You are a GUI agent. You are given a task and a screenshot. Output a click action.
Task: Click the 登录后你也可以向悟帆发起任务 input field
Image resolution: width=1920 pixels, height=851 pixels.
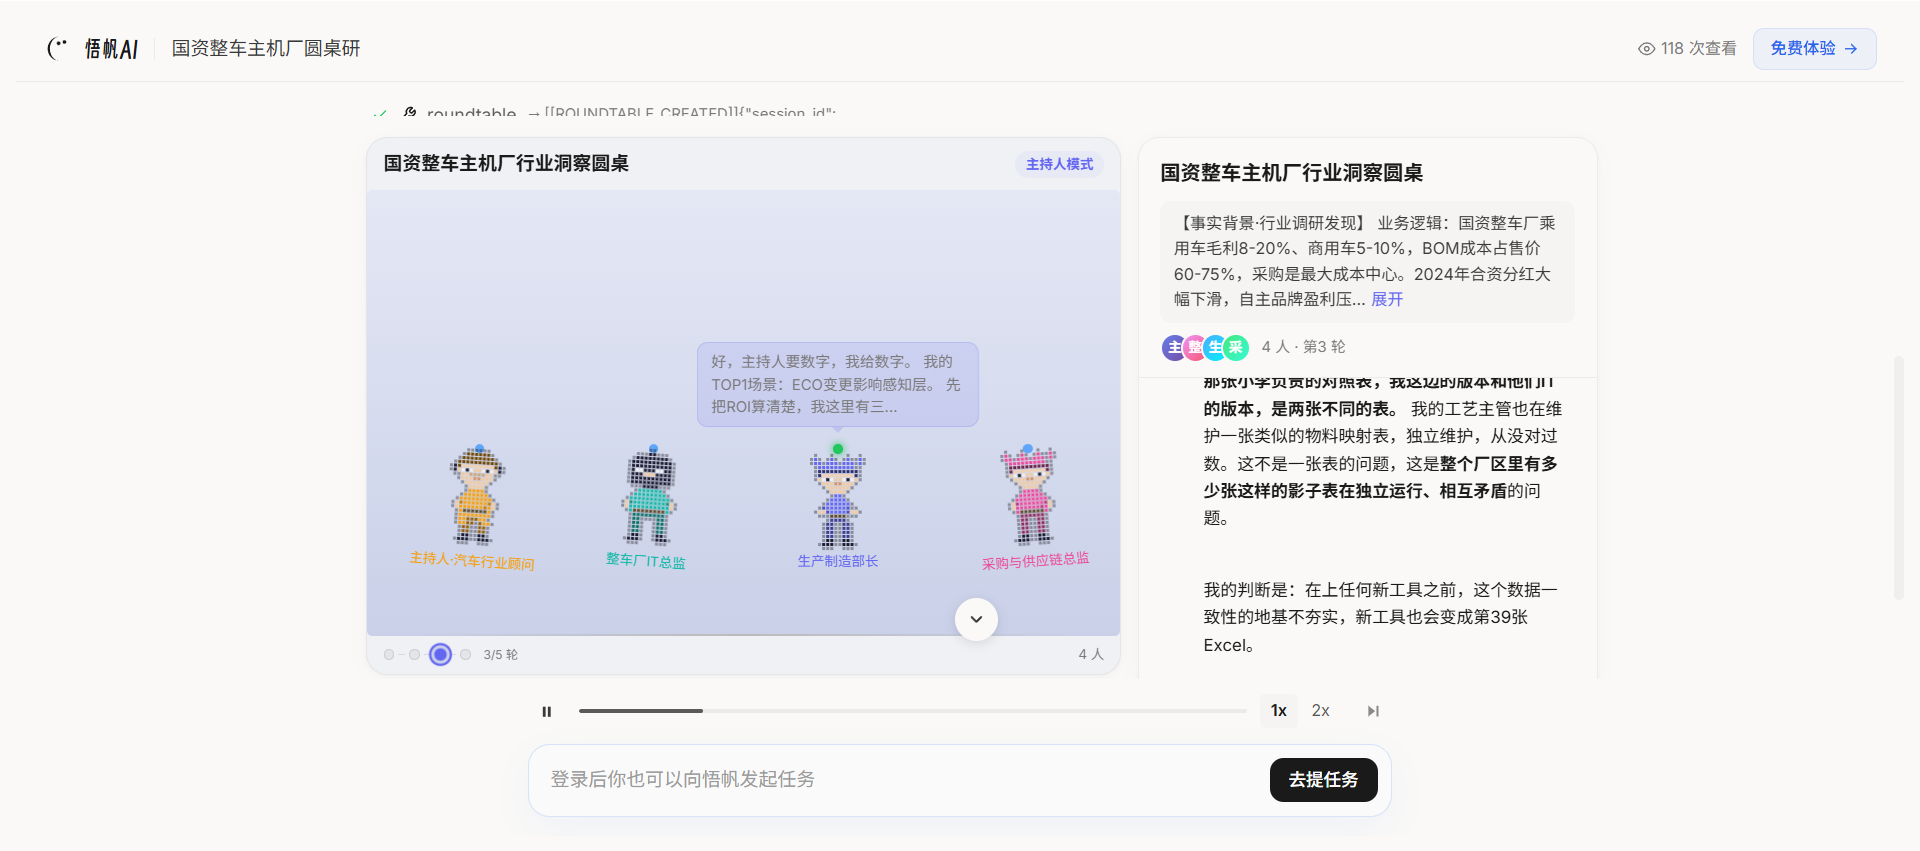pos(900,779)
